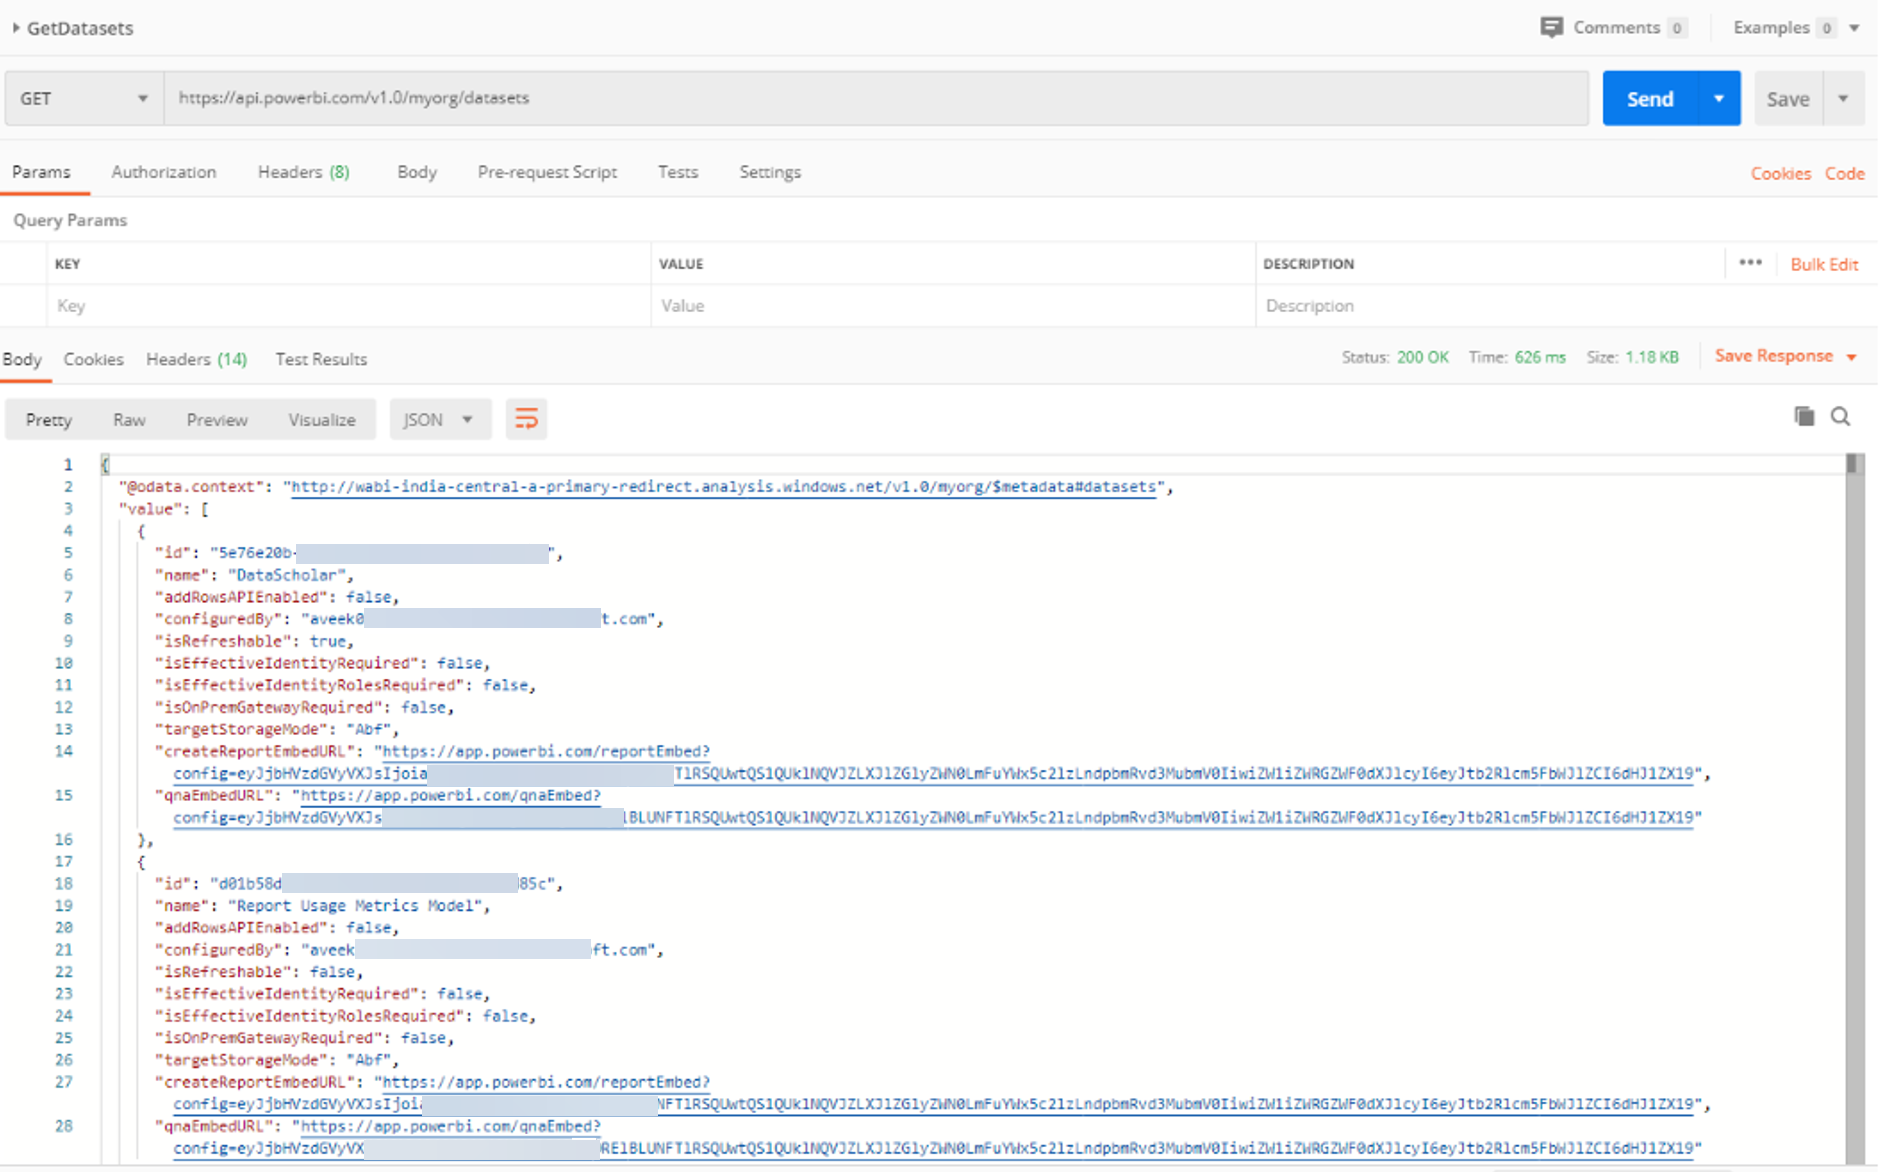Screen dimensions: 1880x1172
Task: Open the line 27 reportEmbed URL link
Action: (546, 1082)
